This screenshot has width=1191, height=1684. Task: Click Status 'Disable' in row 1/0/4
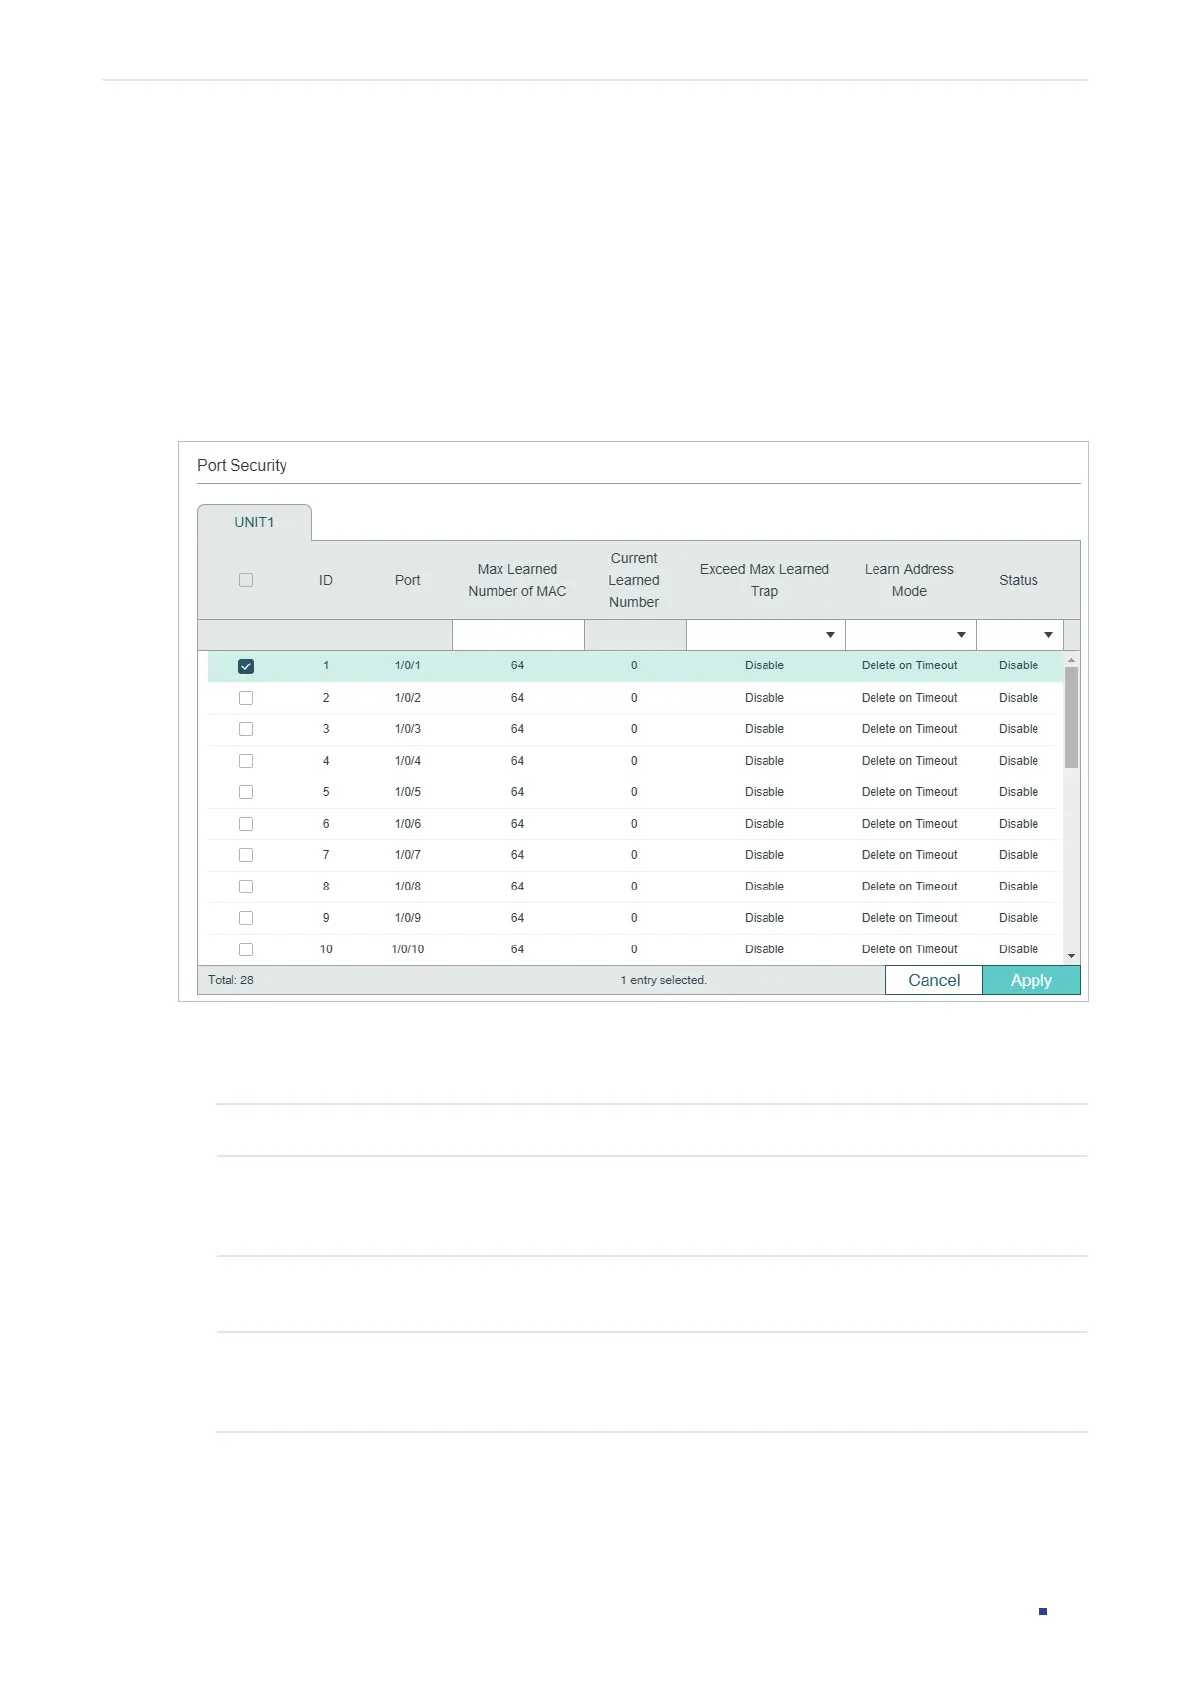coord(1019,761)
